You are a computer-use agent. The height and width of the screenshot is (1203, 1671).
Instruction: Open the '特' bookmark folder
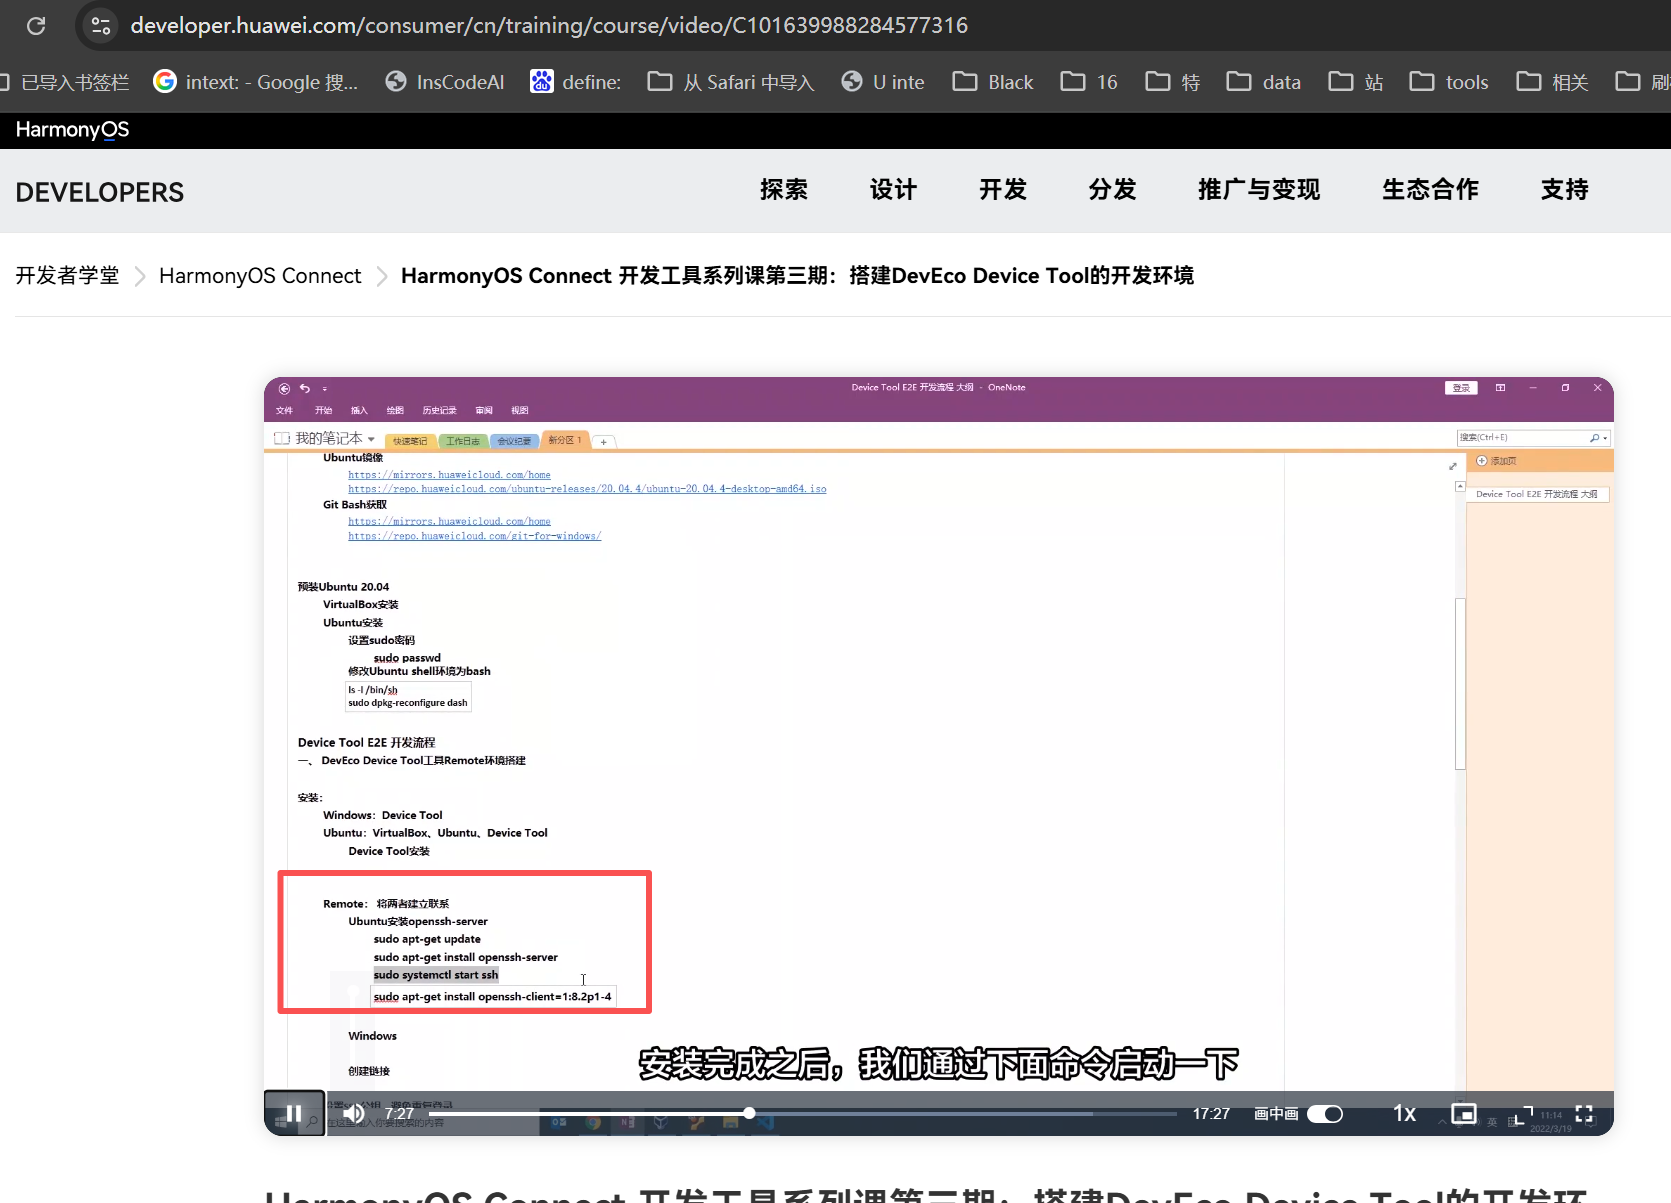pos(1173,82)
